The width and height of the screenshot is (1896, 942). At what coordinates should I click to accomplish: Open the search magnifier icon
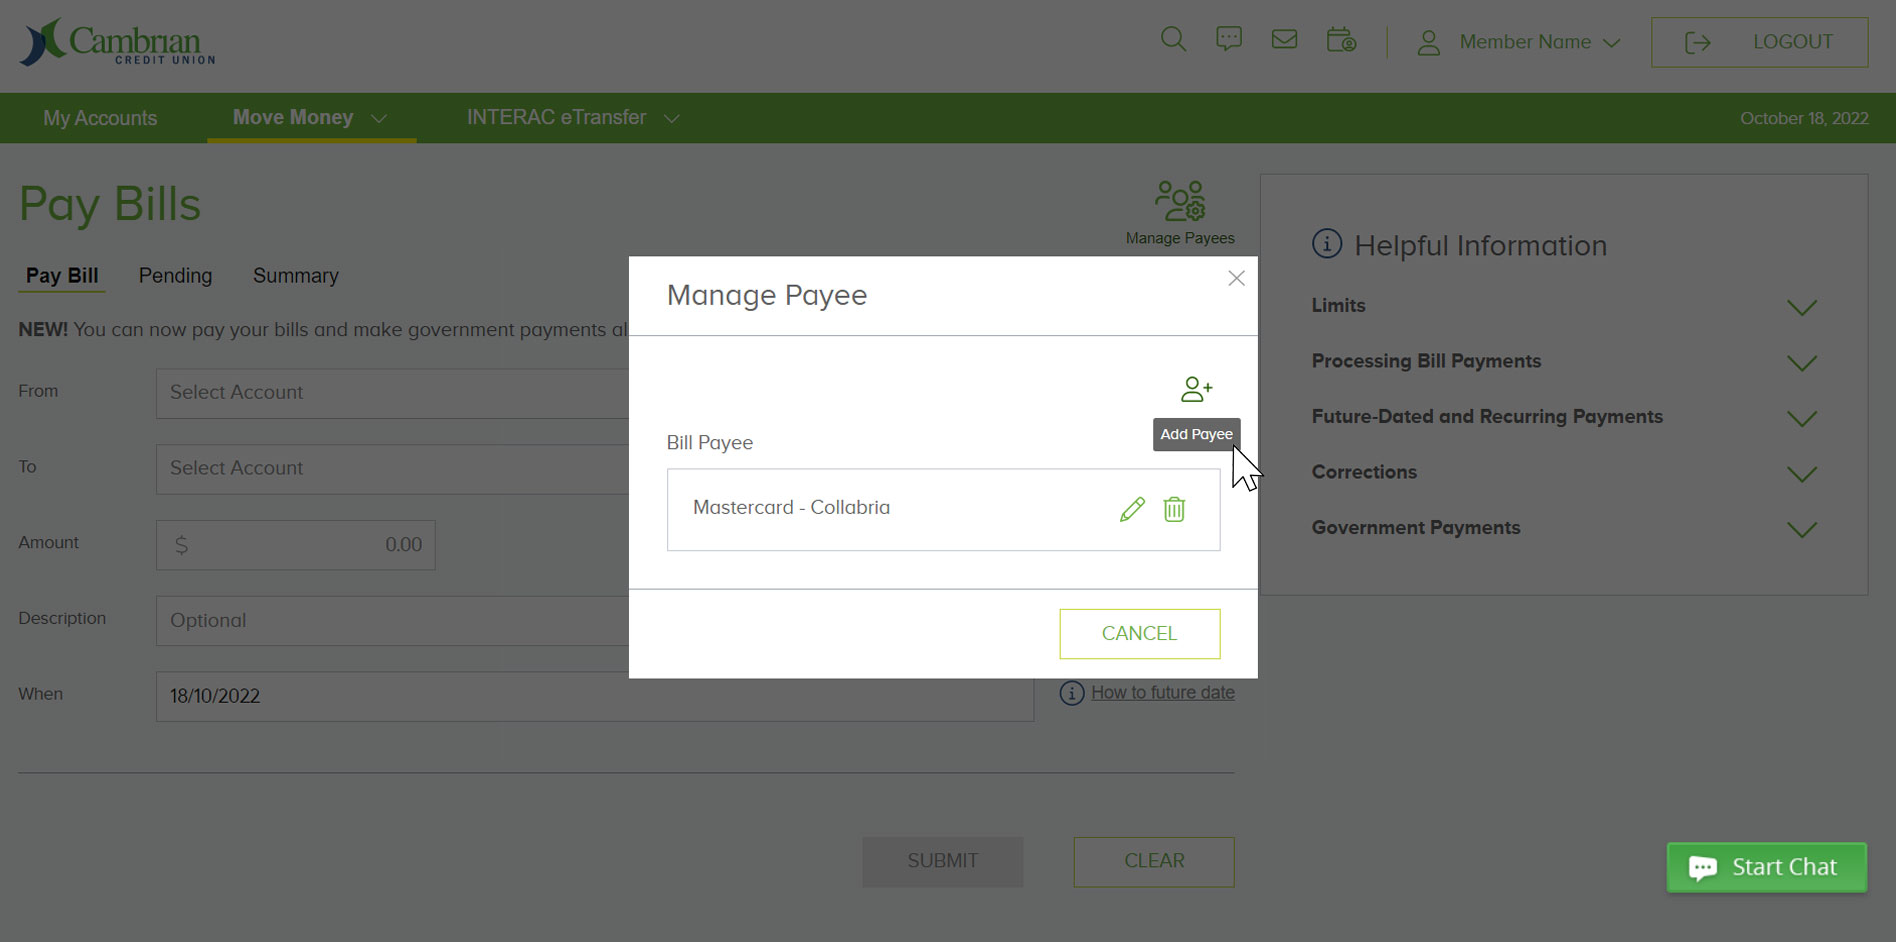(x=1172, y=40)
